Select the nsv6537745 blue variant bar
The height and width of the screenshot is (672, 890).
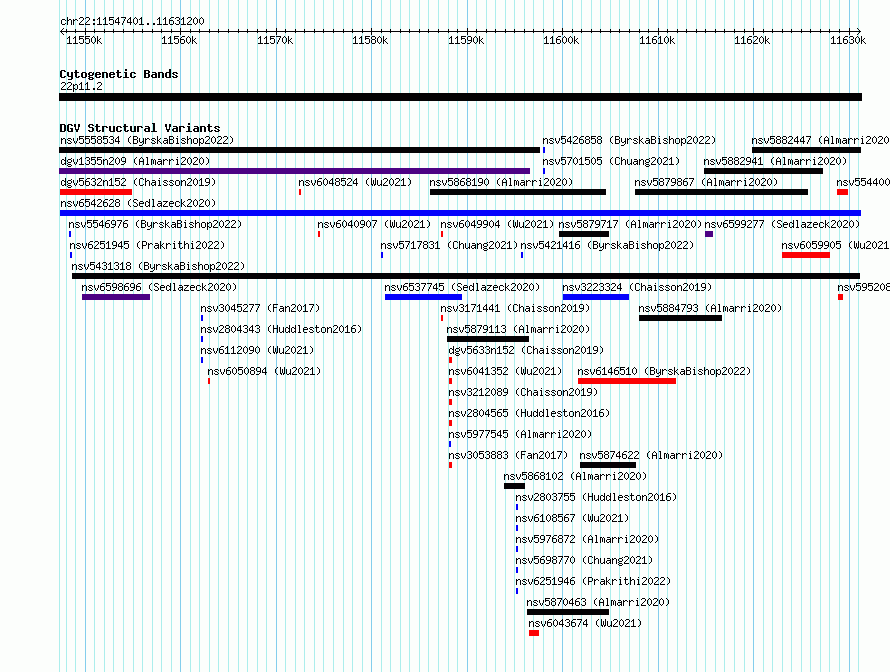423,297
